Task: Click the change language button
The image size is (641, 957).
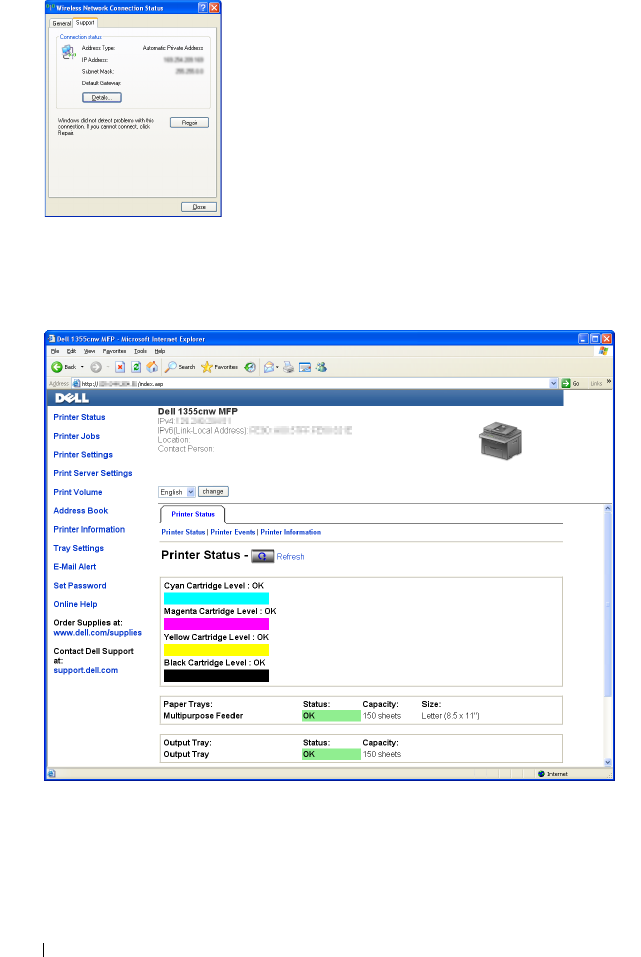Action: (x=213, y=491)
